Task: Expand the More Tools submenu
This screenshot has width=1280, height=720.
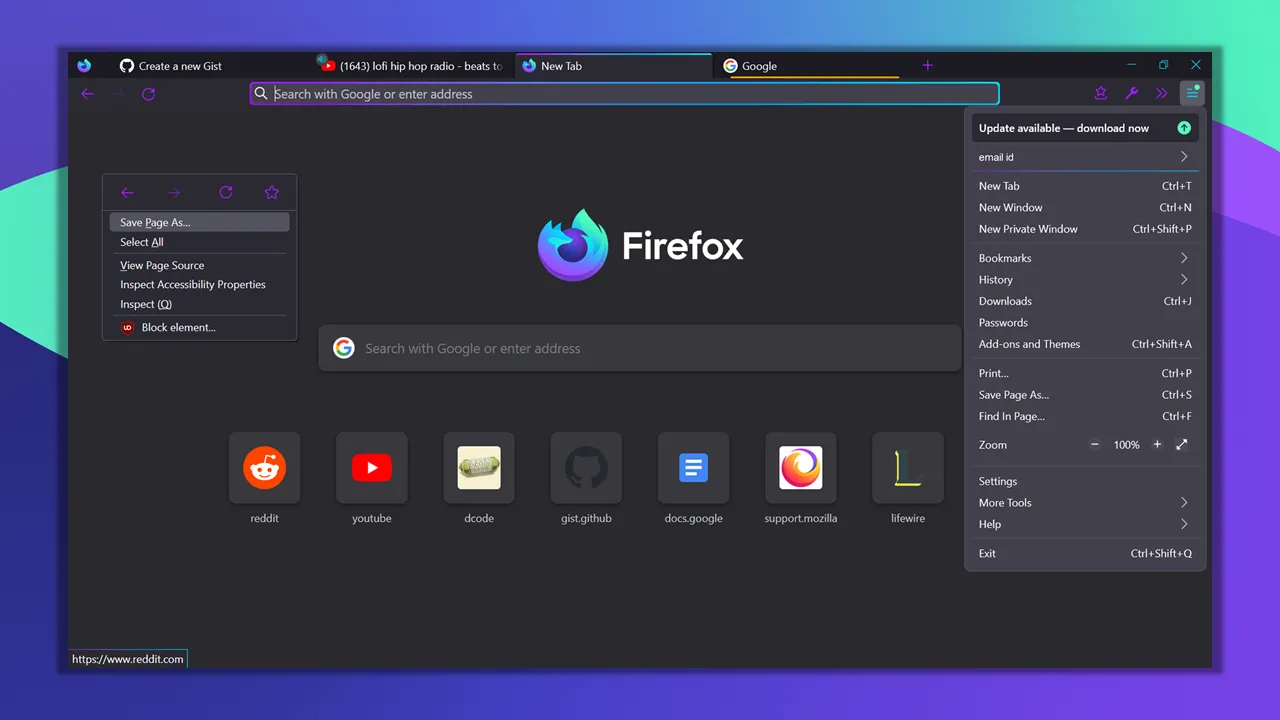Action: point(1084,502)
